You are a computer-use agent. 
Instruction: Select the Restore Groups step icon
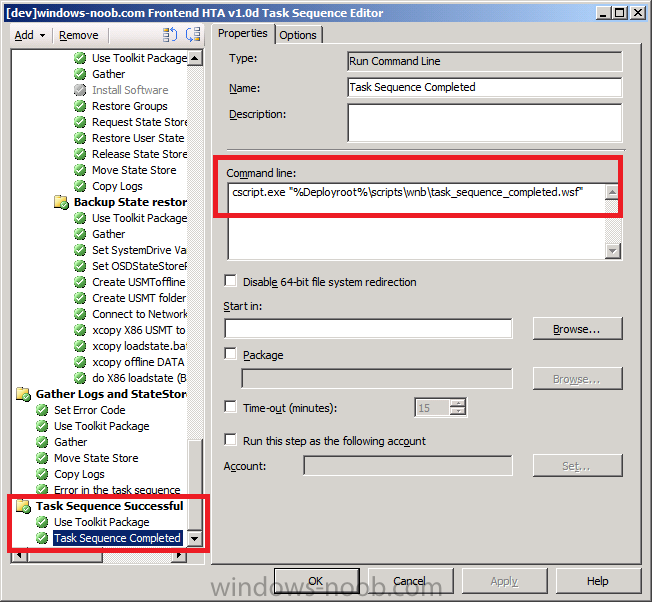(x=80, y=106)
